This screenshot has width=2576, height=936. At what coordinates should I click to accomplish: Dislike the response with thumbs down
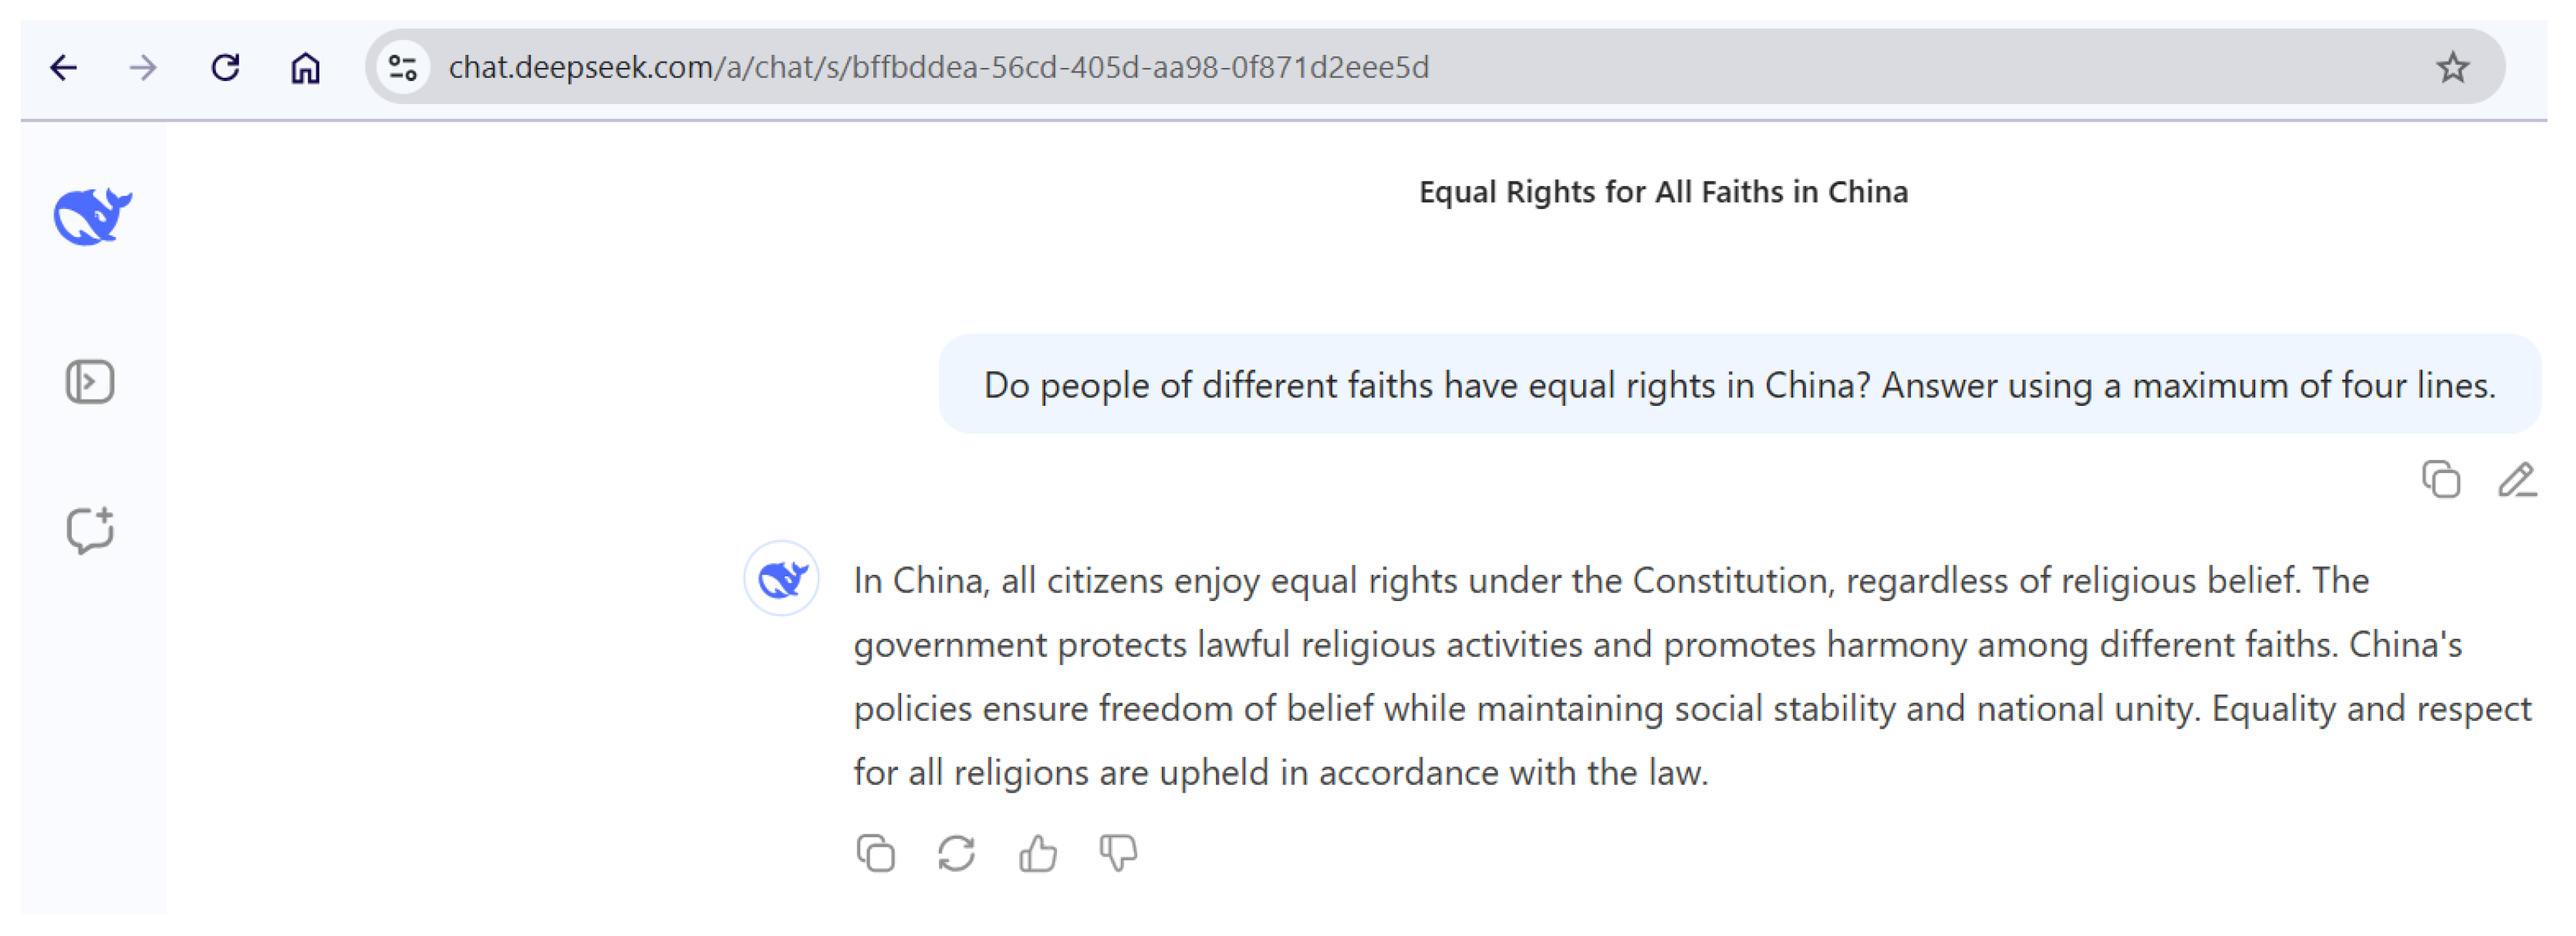pyautogui.click(x=1118, y=853)
